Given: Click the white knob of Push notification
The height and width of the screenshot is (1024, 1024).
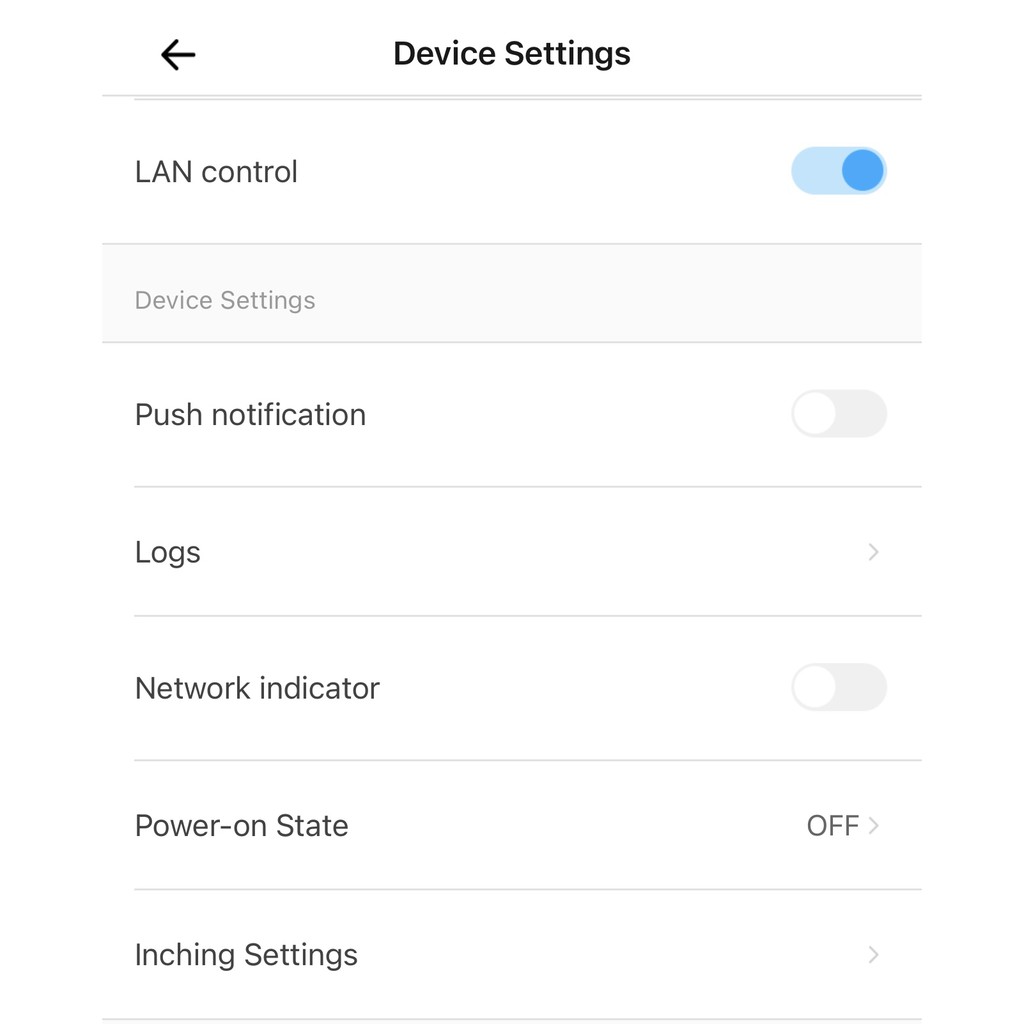Looking at the screenshot, I should coord(815,414).
